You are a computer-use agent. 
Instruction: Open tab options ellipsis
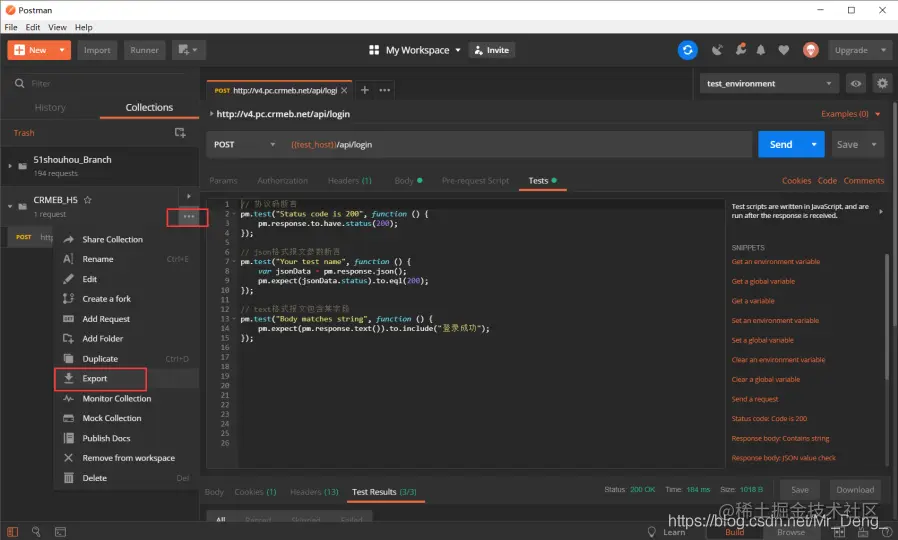(x=384, y=90)
